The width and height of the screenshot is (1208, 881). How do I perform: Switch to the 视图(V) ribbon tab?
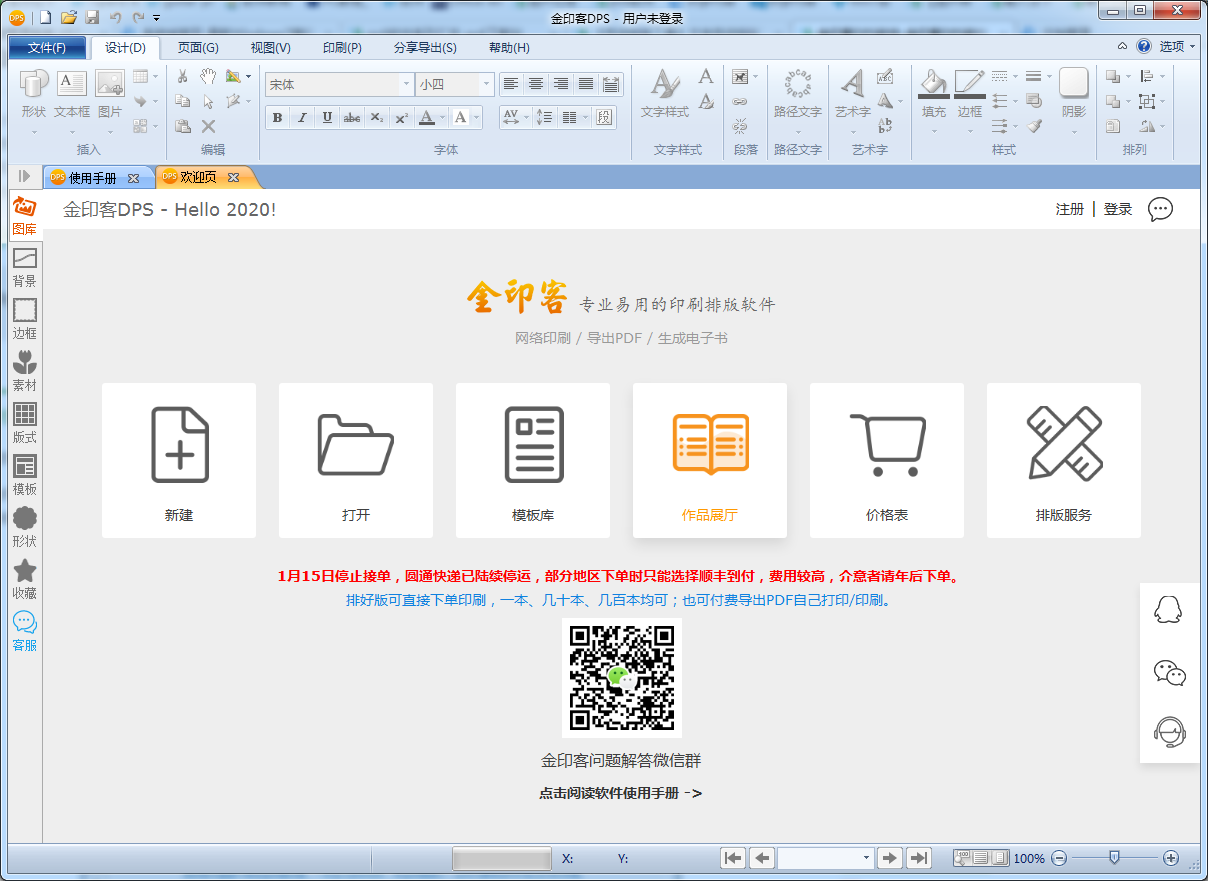[x=270, y=47]
